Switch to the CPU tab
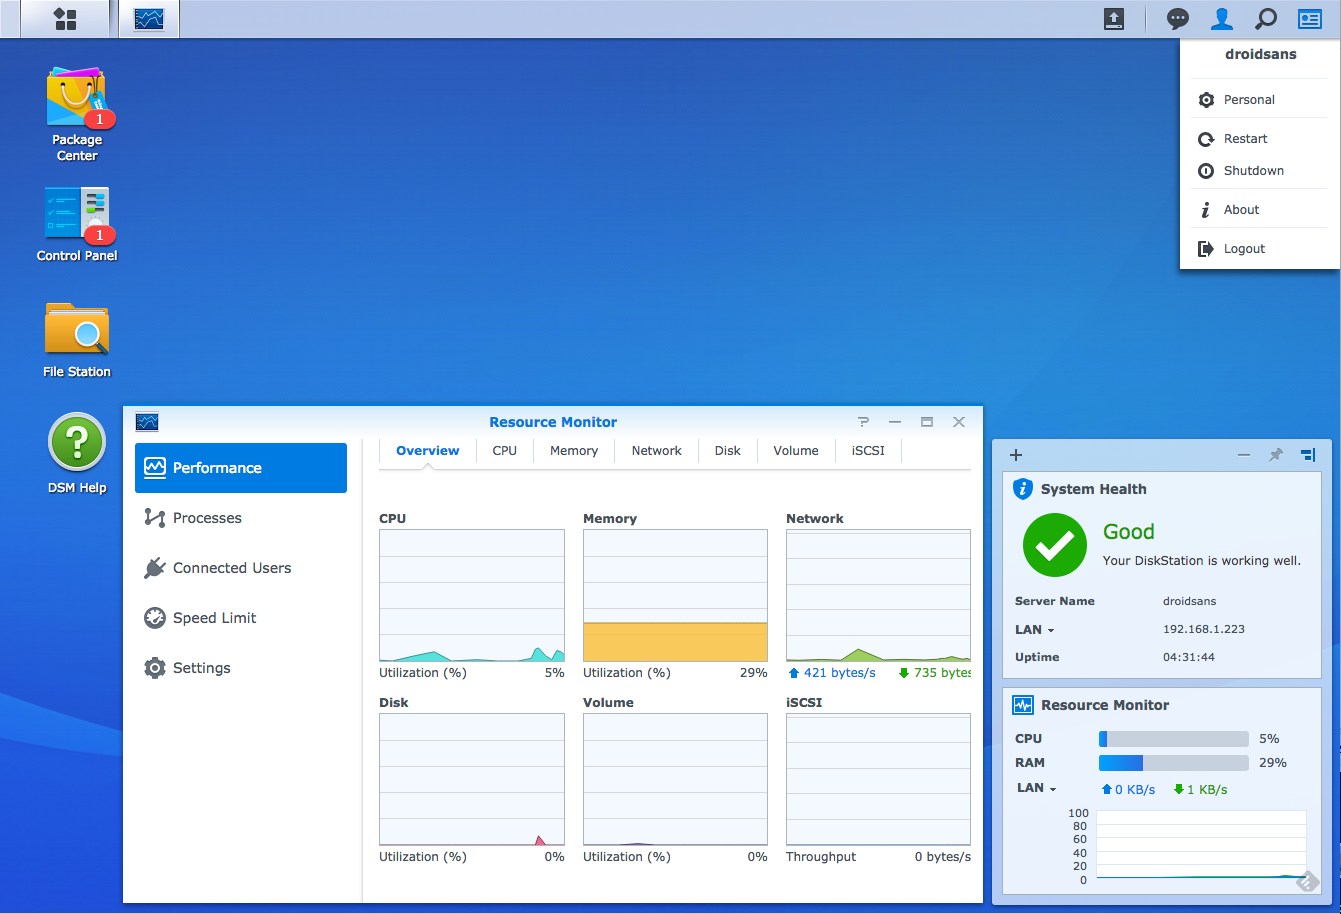This screenshot has width=1341, height=914. [x=505, y=451]
